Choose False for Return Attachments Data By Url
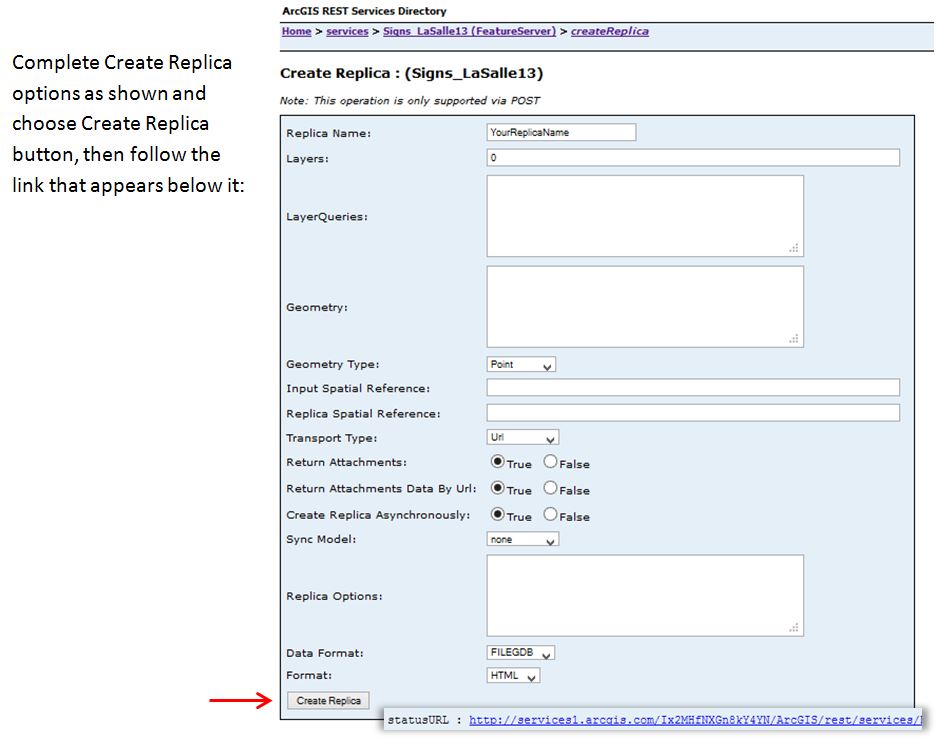Viewport: 939px width, 745px height. (551, 489)
